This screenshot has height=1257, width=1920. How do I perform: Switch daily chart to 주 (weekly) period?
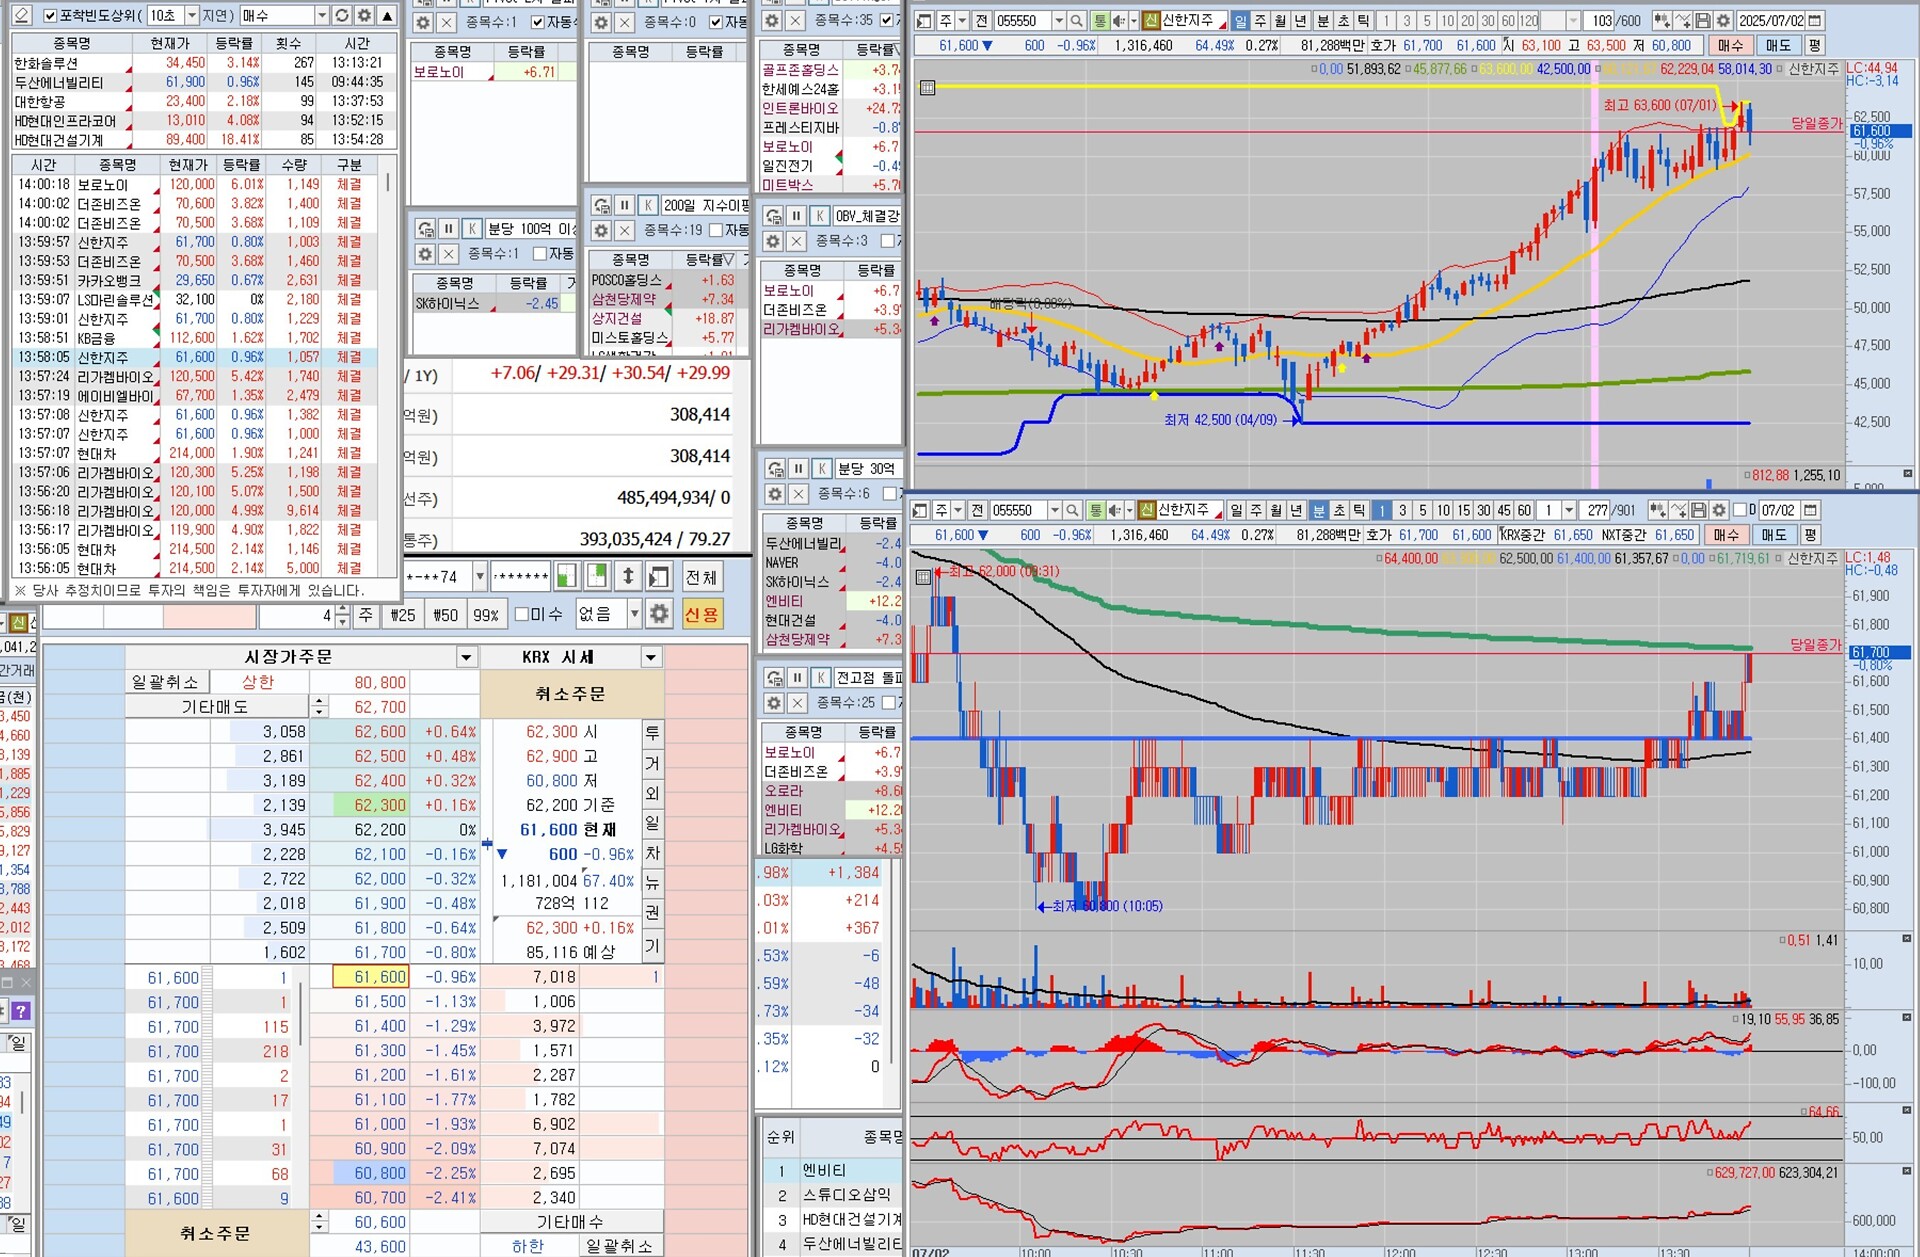pyautogui.click(x=1260, y=21)
